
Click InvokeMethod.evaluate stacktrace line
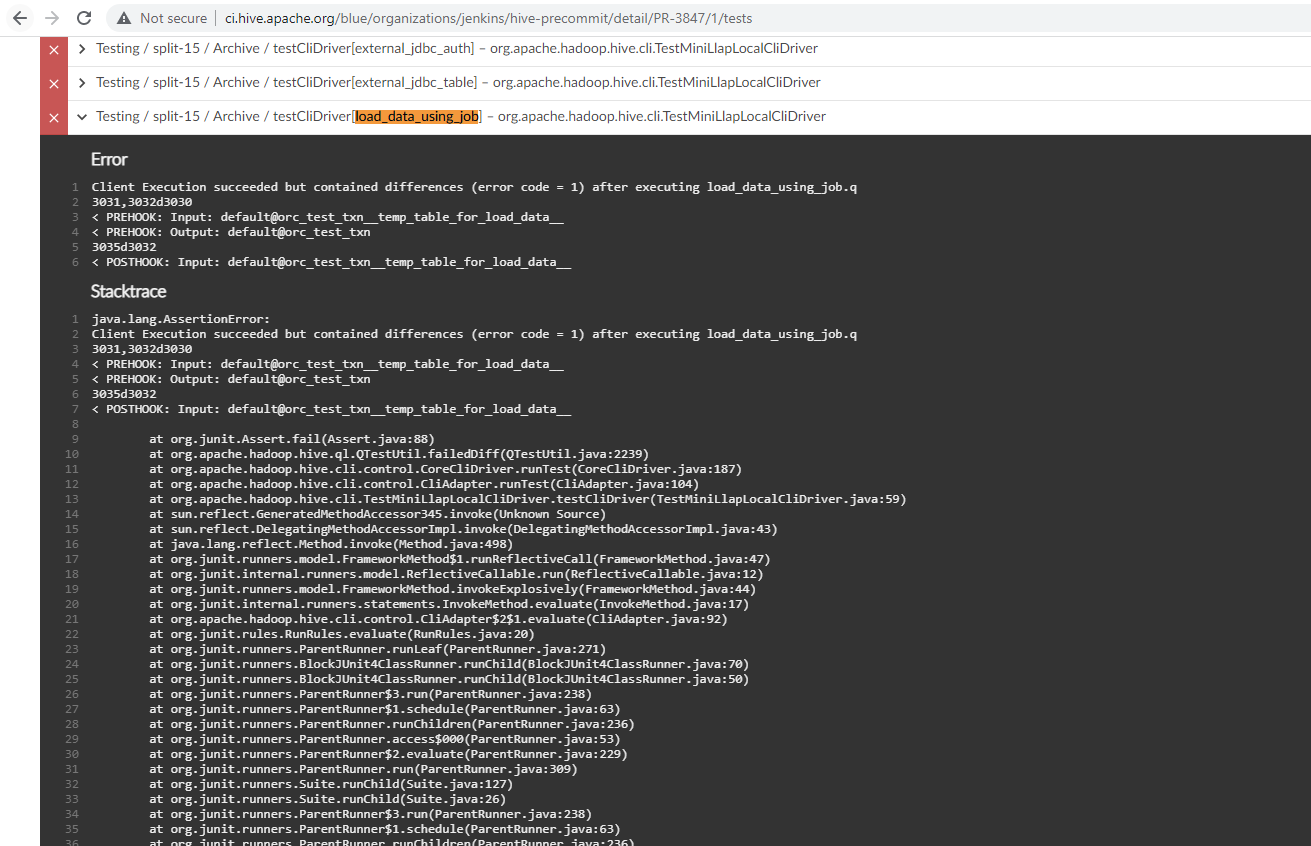pos(449,604)
